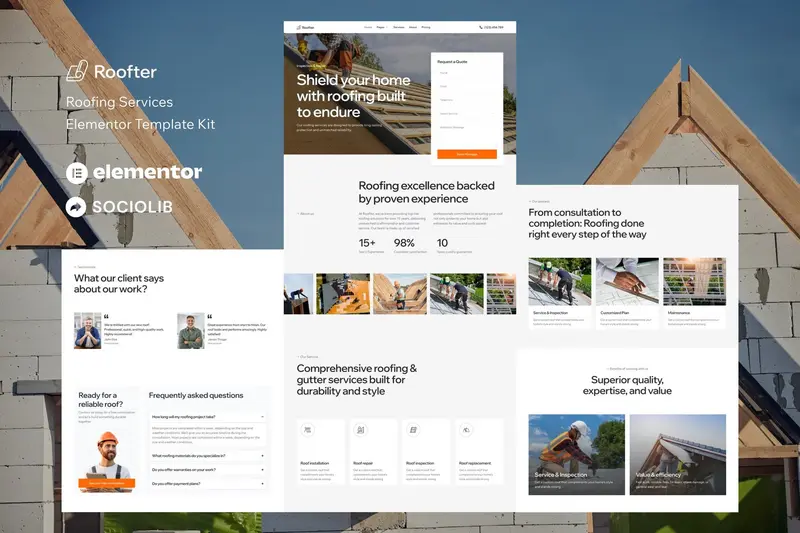800x533 pixels.
Task: Click the Name field in the quote form
Action: point(467,74)
